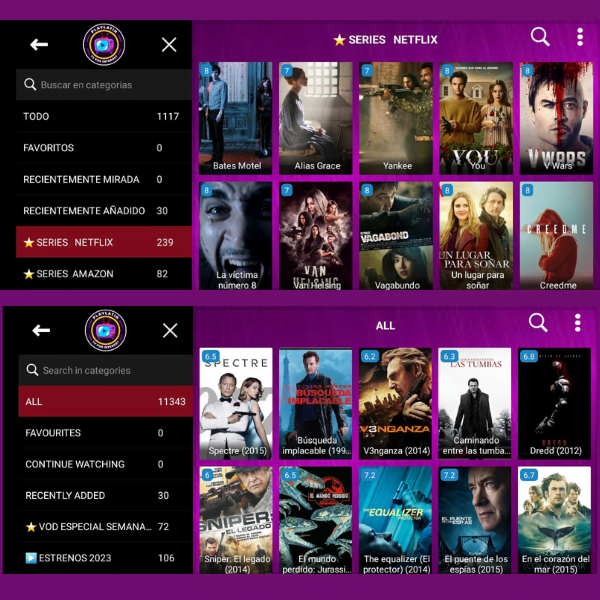Screen dimensions: 600x600
Task: Open V3nganza (2014) poster
Action: click(395, 404)
